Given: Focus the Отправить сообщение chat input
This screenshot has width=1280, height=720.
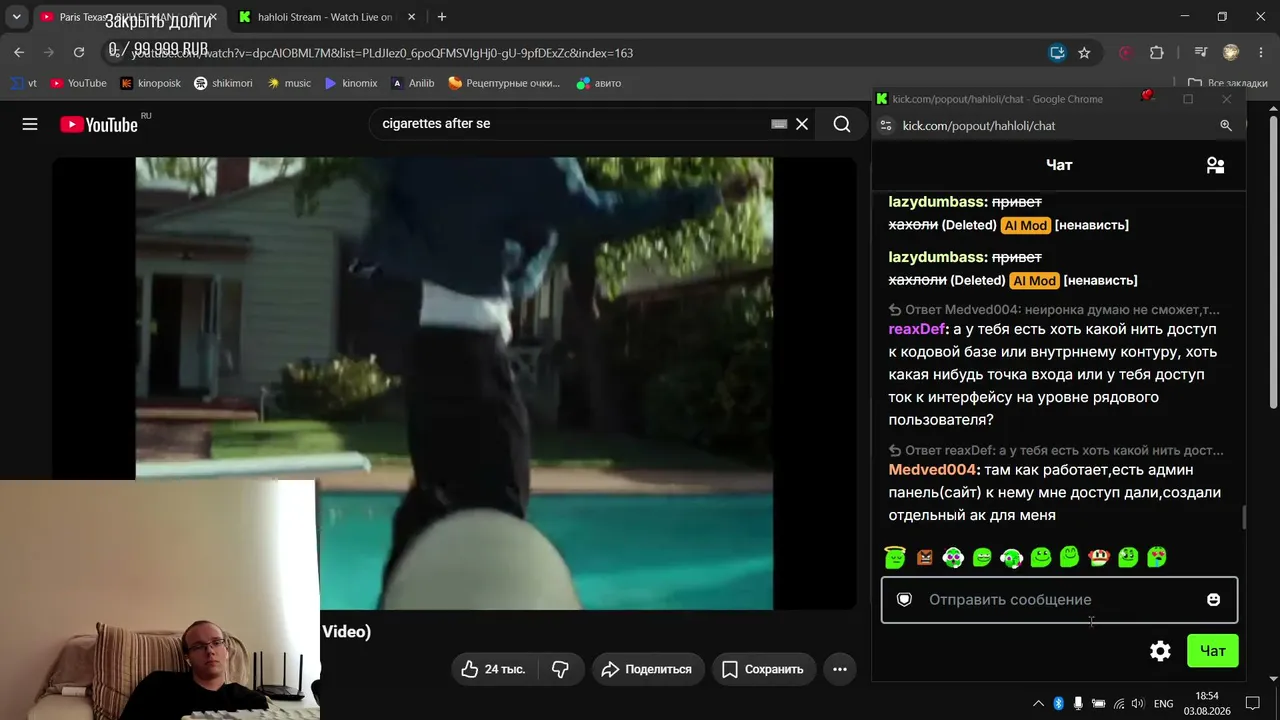Looking at the screenshot, I should pyautogui.click(x=1059, y=599).
